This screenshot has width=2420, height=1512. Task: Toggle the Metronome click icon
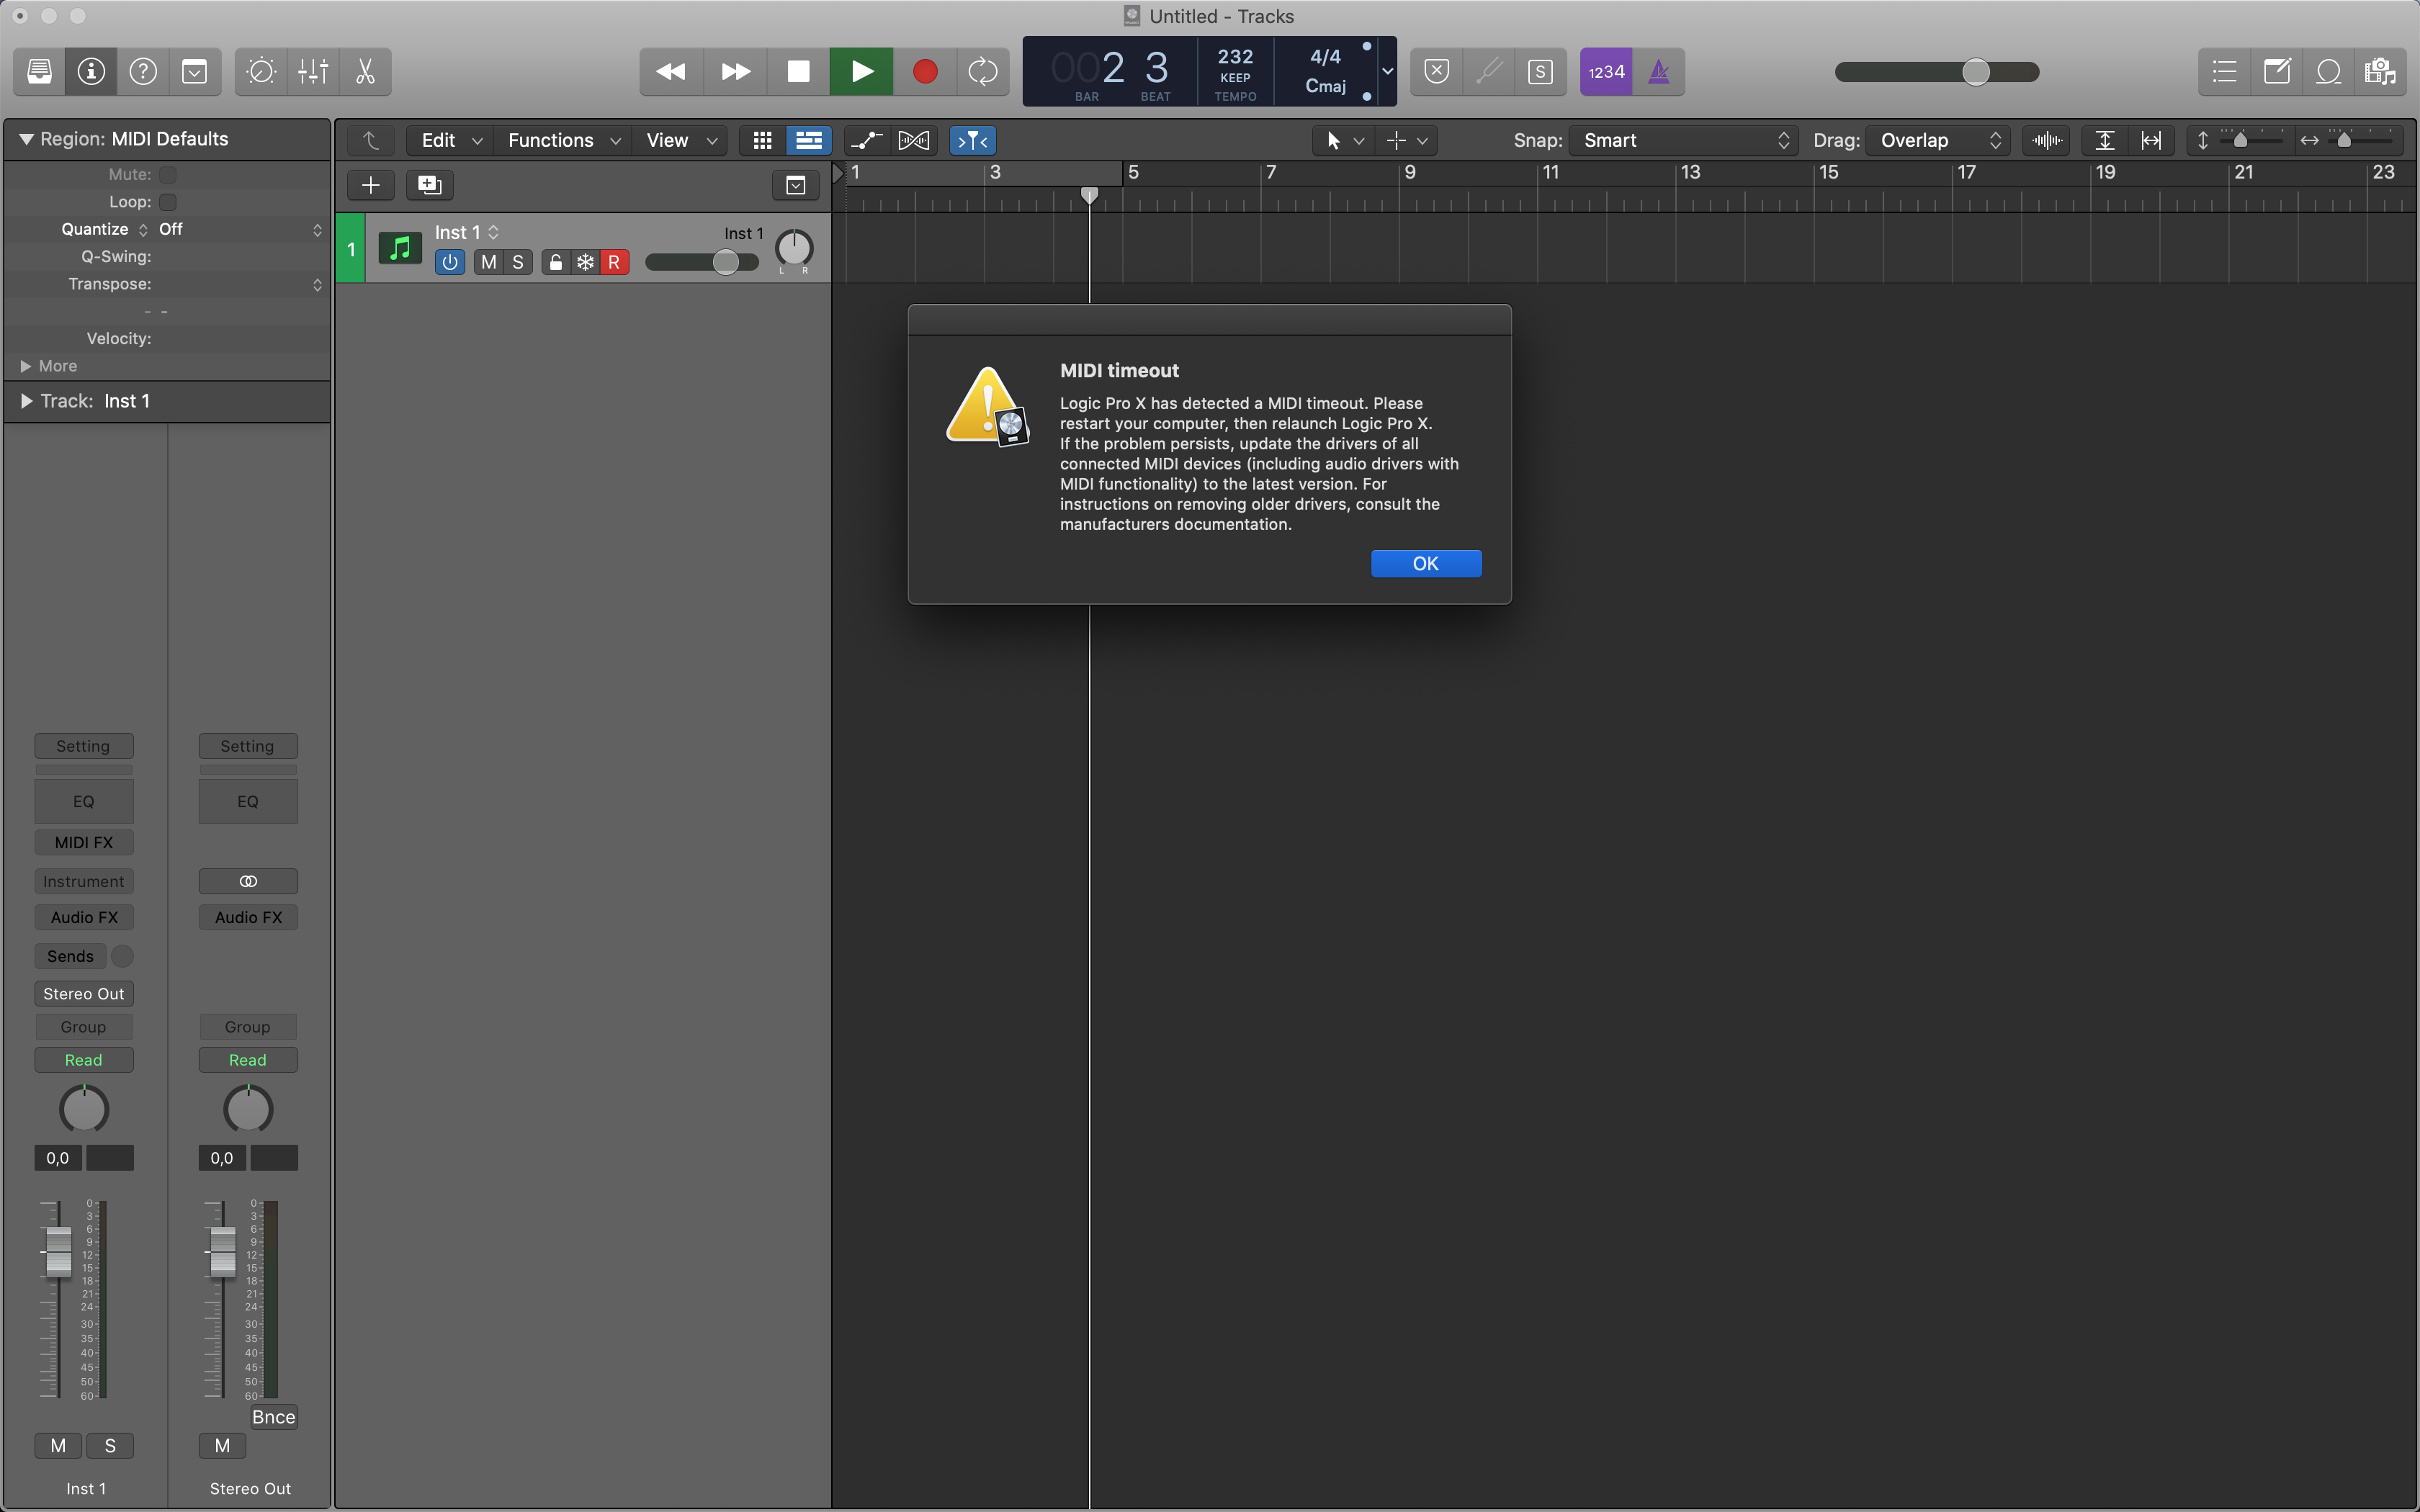(x=1658, y=71)
